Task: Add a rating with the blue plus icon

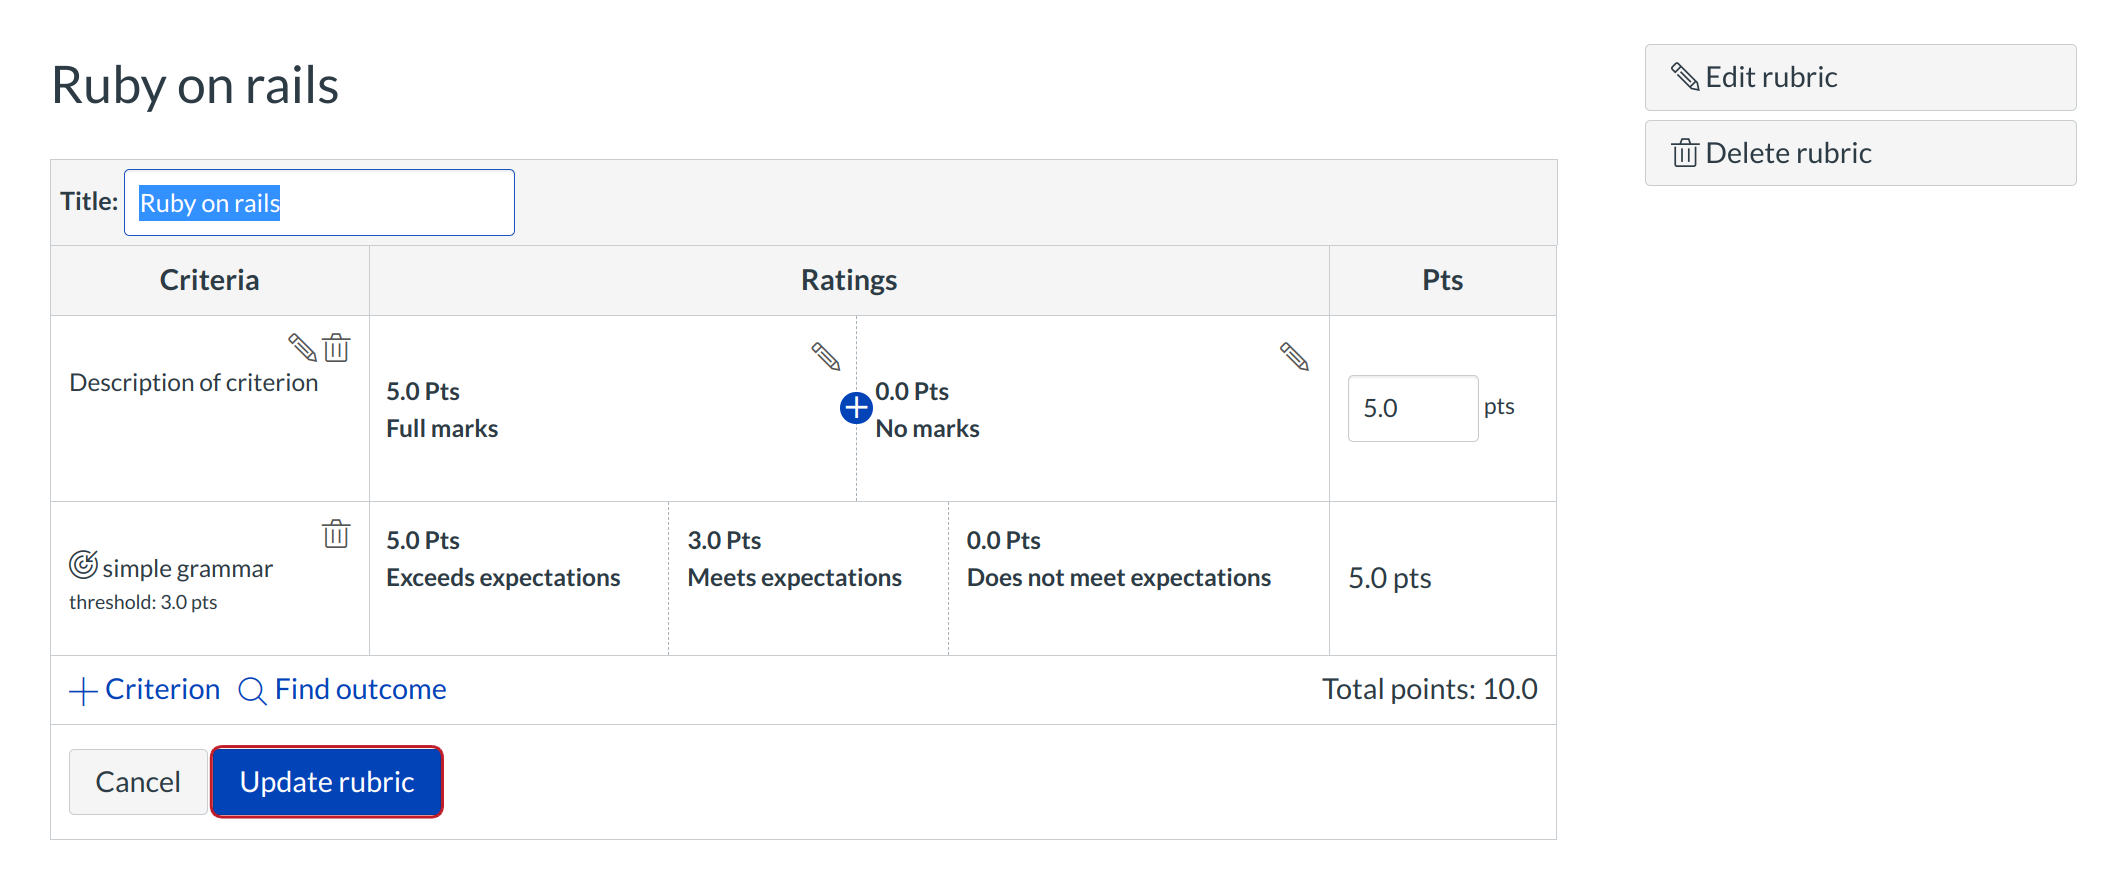Action: click(856, 408)
